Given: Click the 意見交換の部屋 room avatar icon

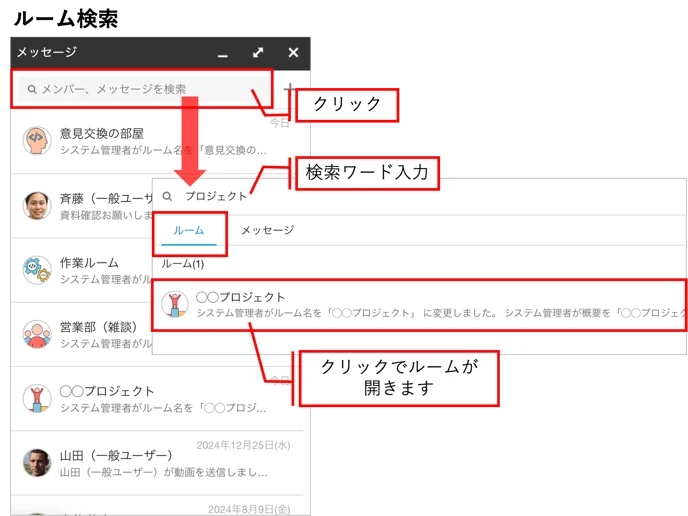Looking at the screenshot, I should (37, 141).
